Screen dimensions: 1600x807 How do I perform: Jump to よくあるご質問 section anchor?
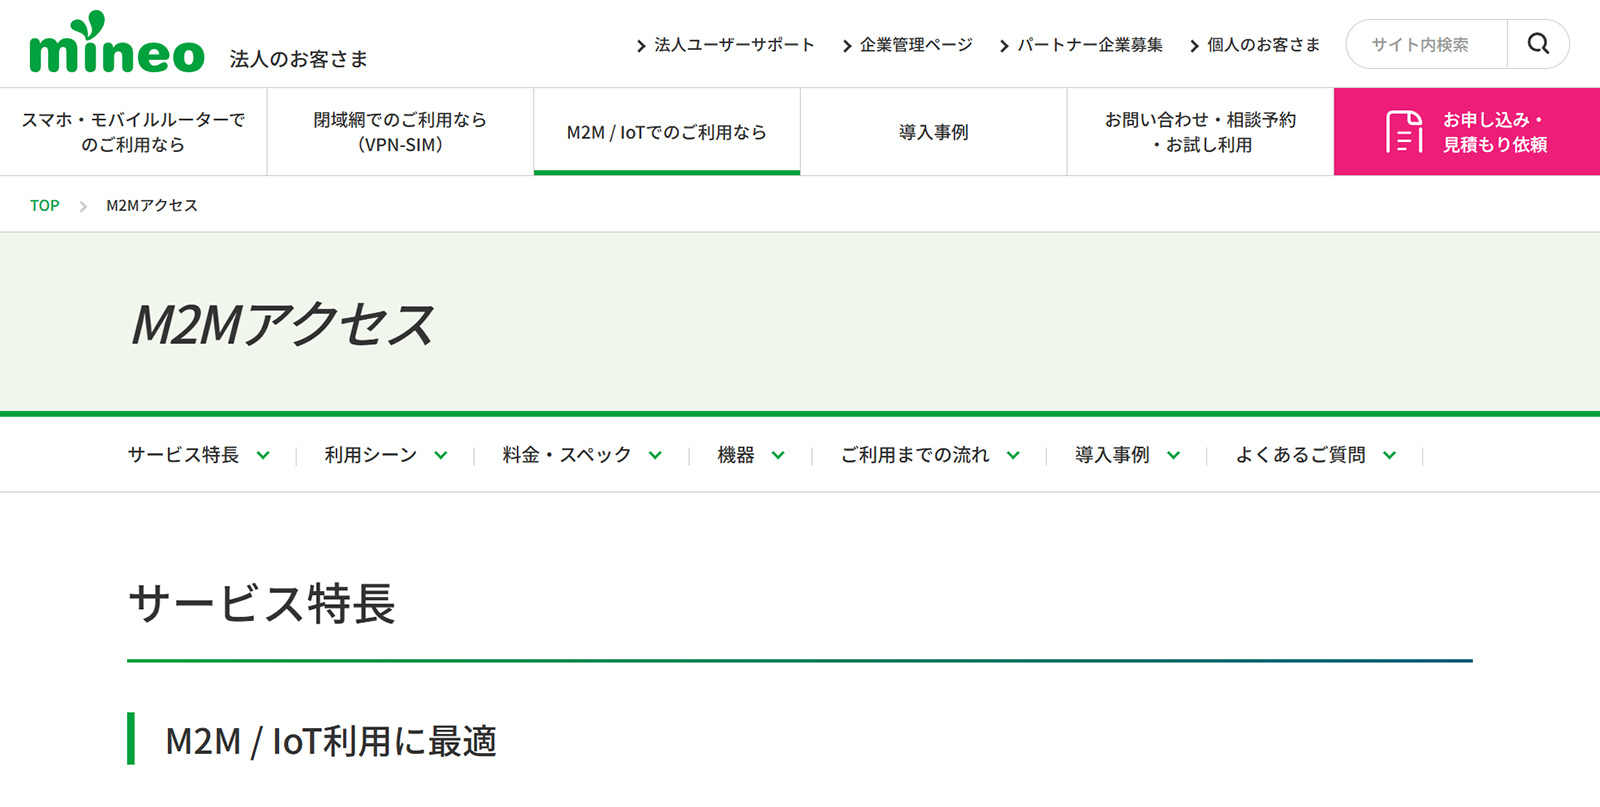click(1300, 455)
